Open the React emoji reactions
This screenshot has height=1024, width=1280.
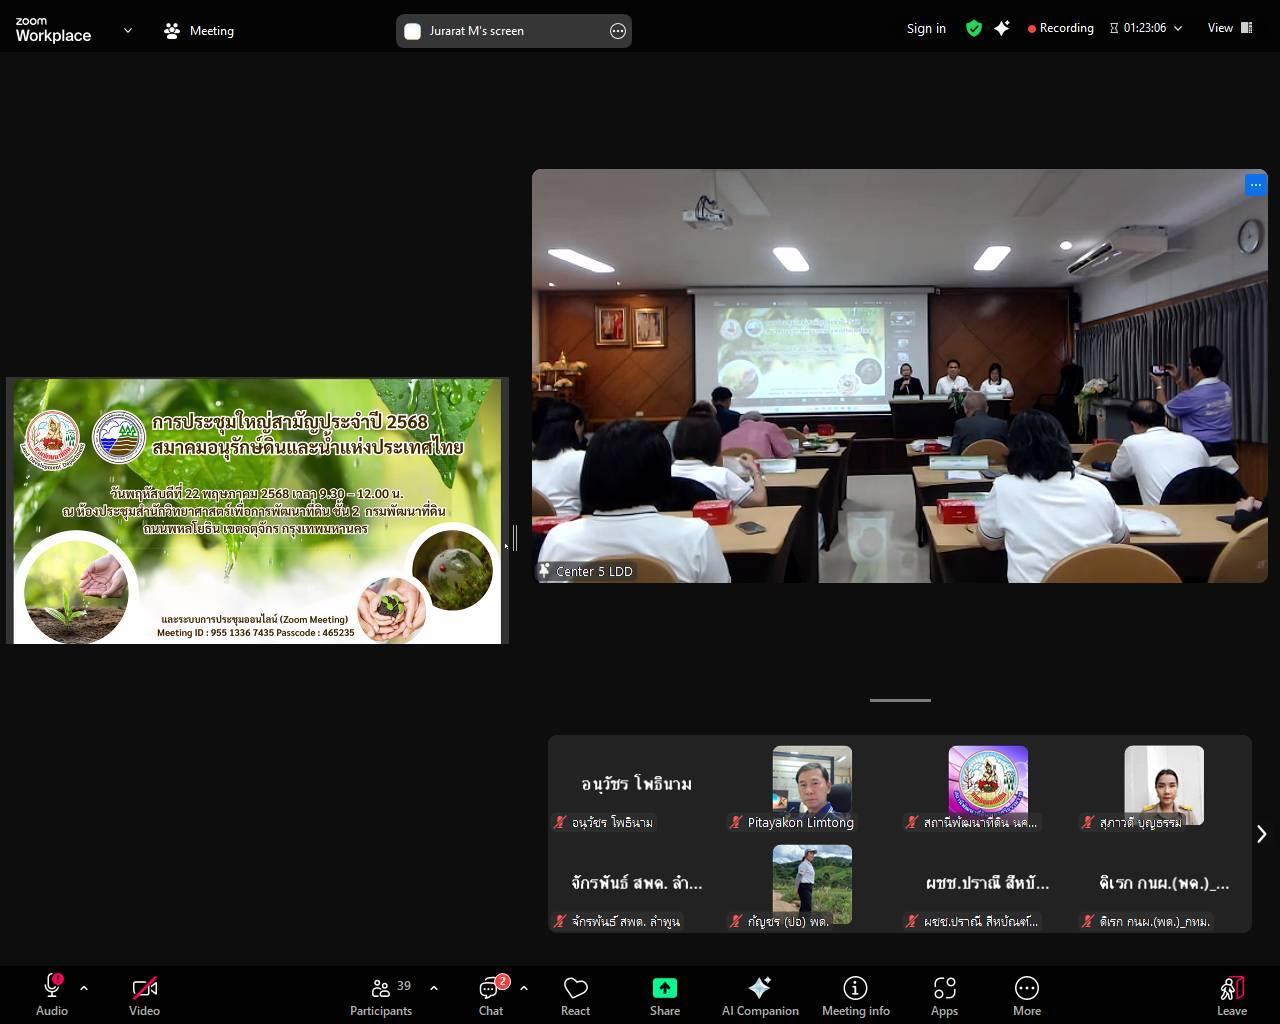(x=575, y=996)
